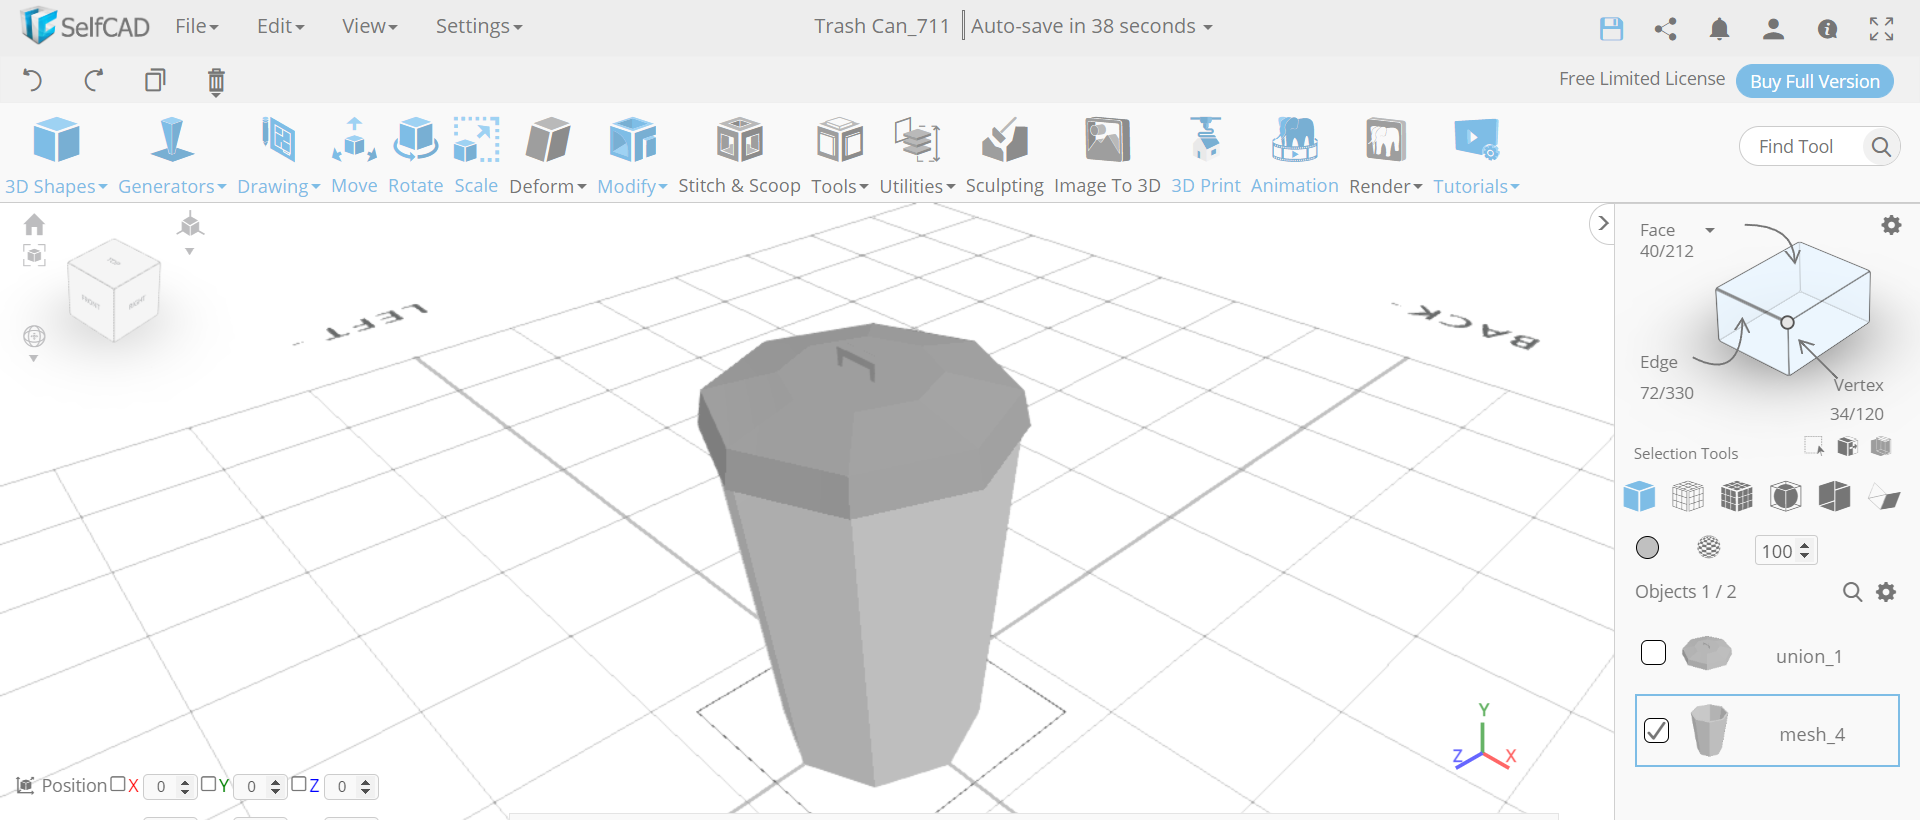Check the union_1 object checkbox
Image resolution: width=1920 pixels, height=820 pixels.
click(x=1653, y=653)
